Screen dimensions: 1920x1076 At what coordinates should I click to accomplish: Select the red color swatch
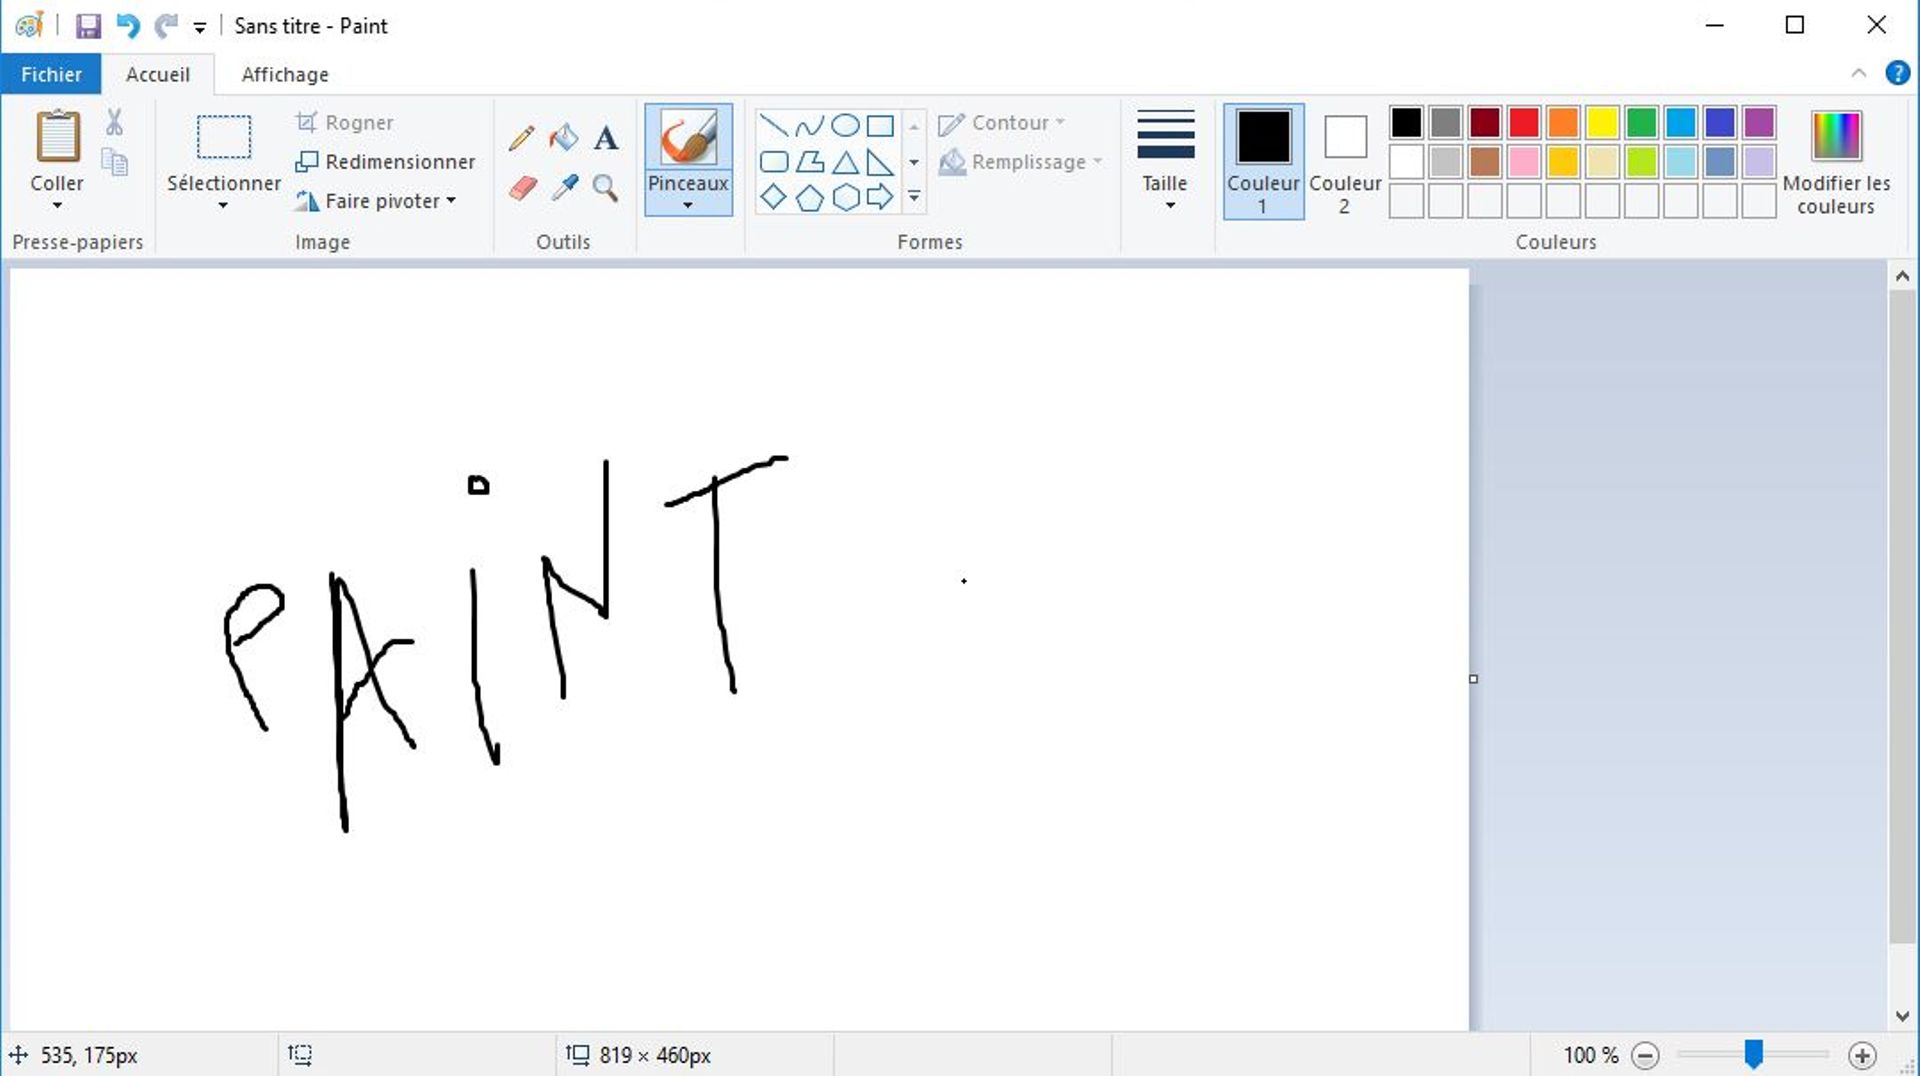pyautogui.click(x=1523, y=122)
